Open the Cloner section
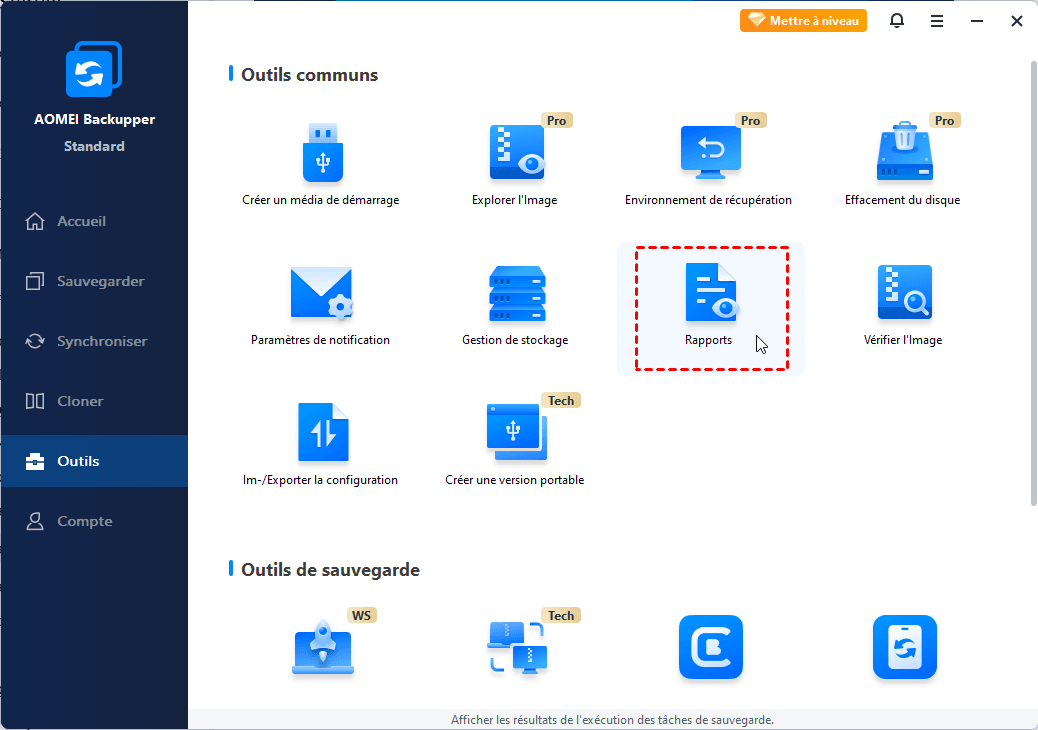1038x730 pixels. point(94,401)
